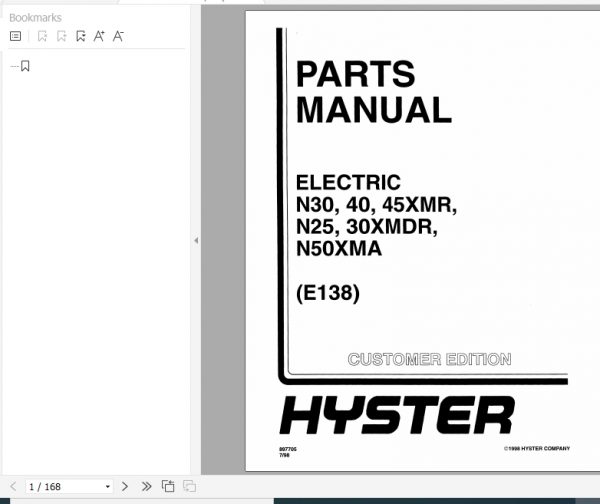600x504 pixels.
Task: Increase bookmark text size
Action: point(99,36)
